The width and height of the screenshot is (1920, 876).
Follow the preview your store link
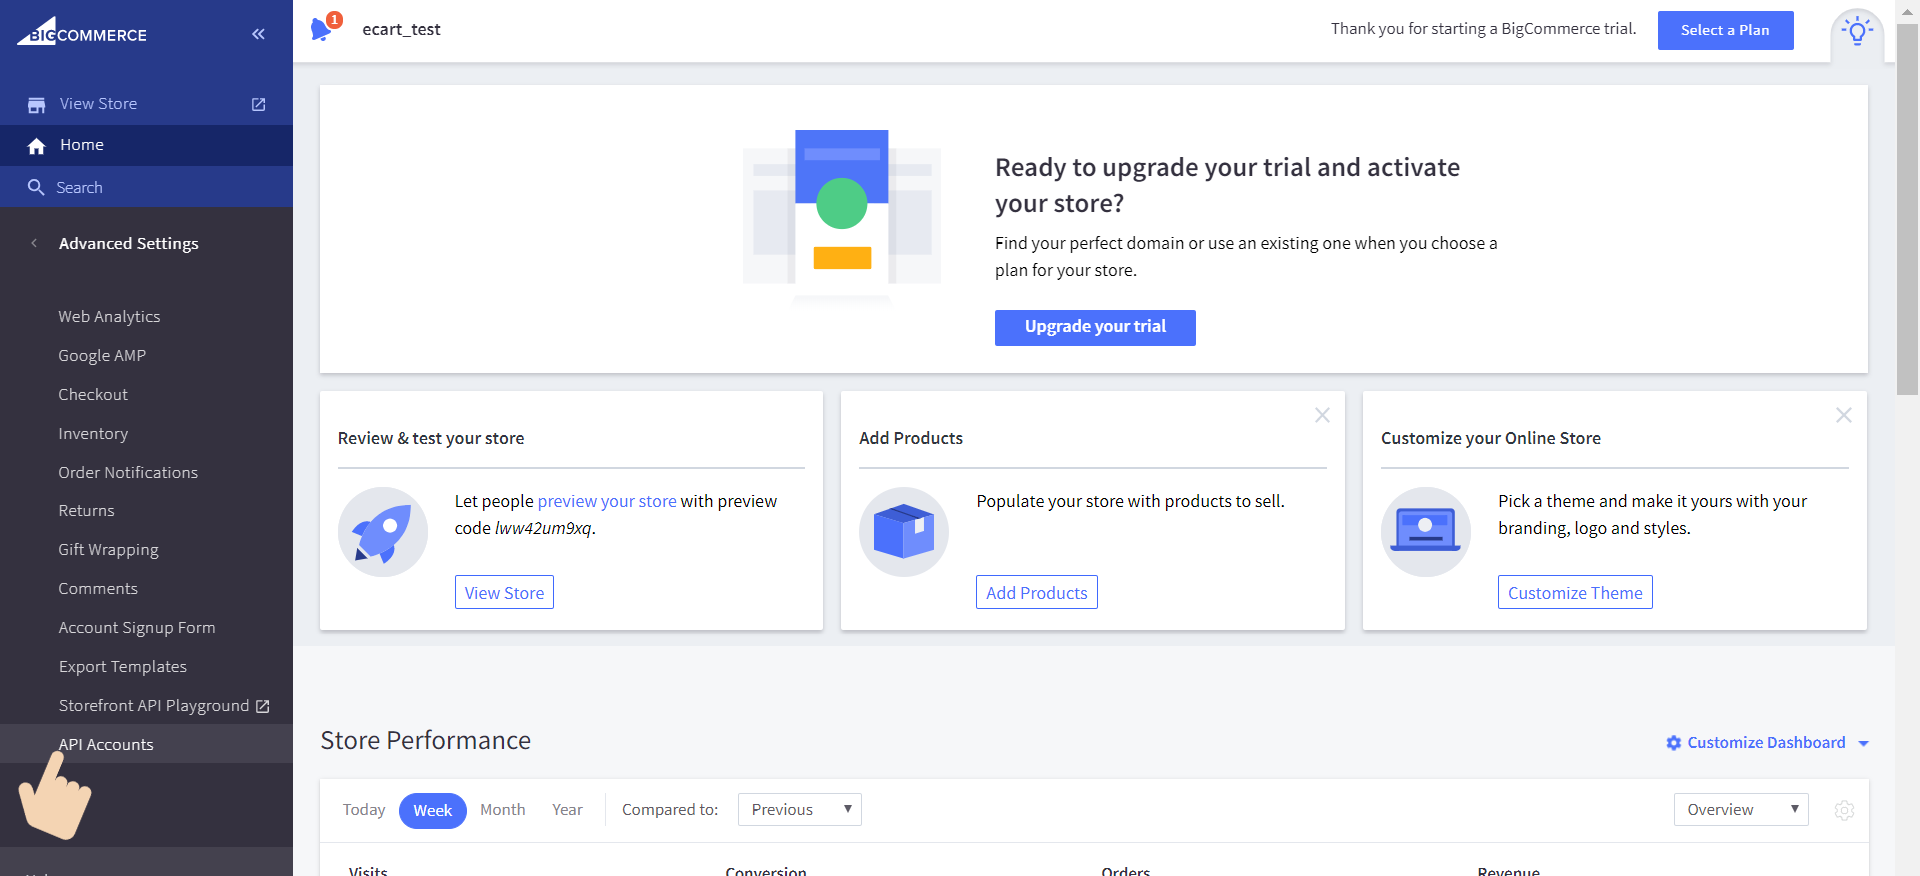[x=607, y=501]
